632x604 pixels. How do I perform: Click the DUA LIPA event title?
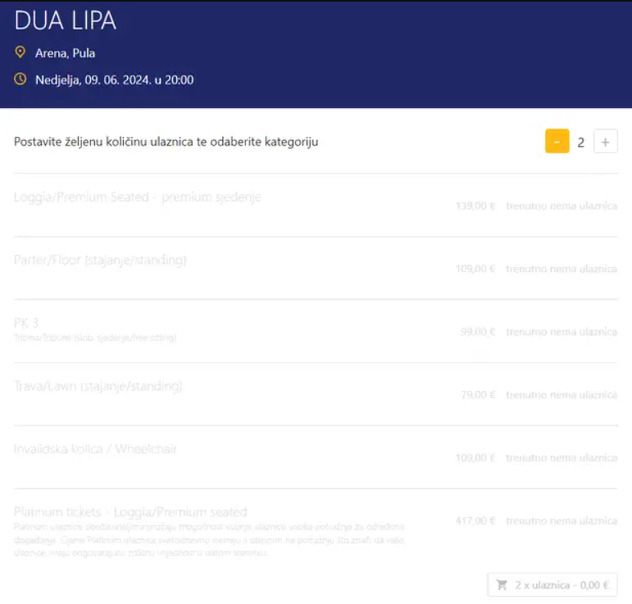pyautogui.click(x=65, y=20)
